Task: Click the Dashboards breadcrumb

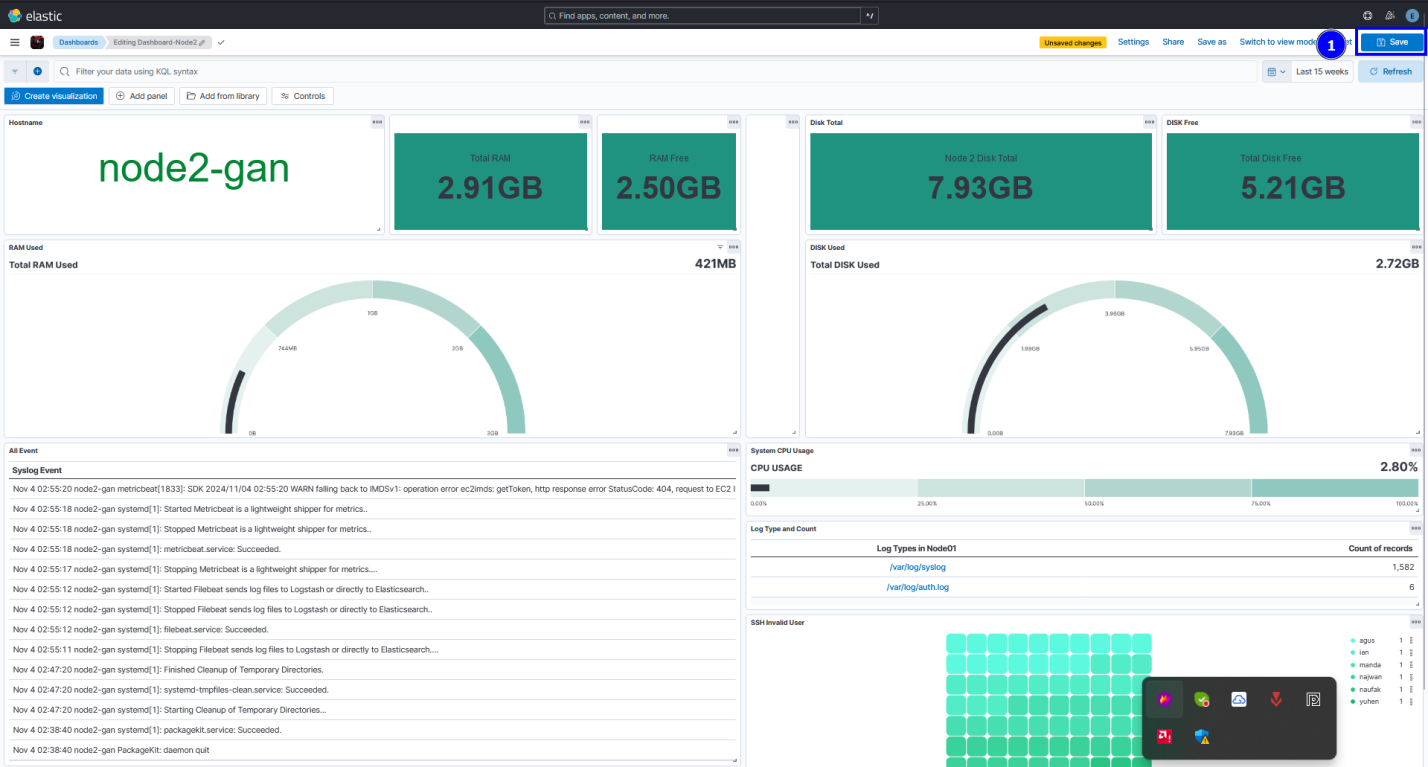Action: [x=79, y=42]
